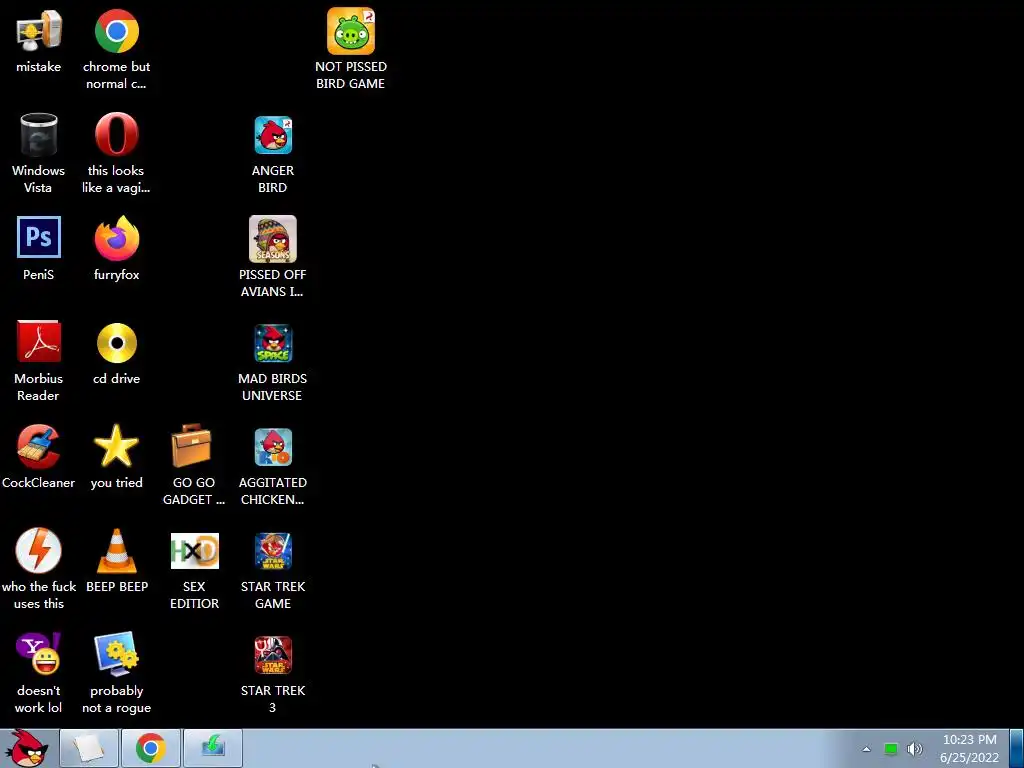
Task: Open the MAD BIRDS UNIVERSE Space icon
Action: click(273, 343)
